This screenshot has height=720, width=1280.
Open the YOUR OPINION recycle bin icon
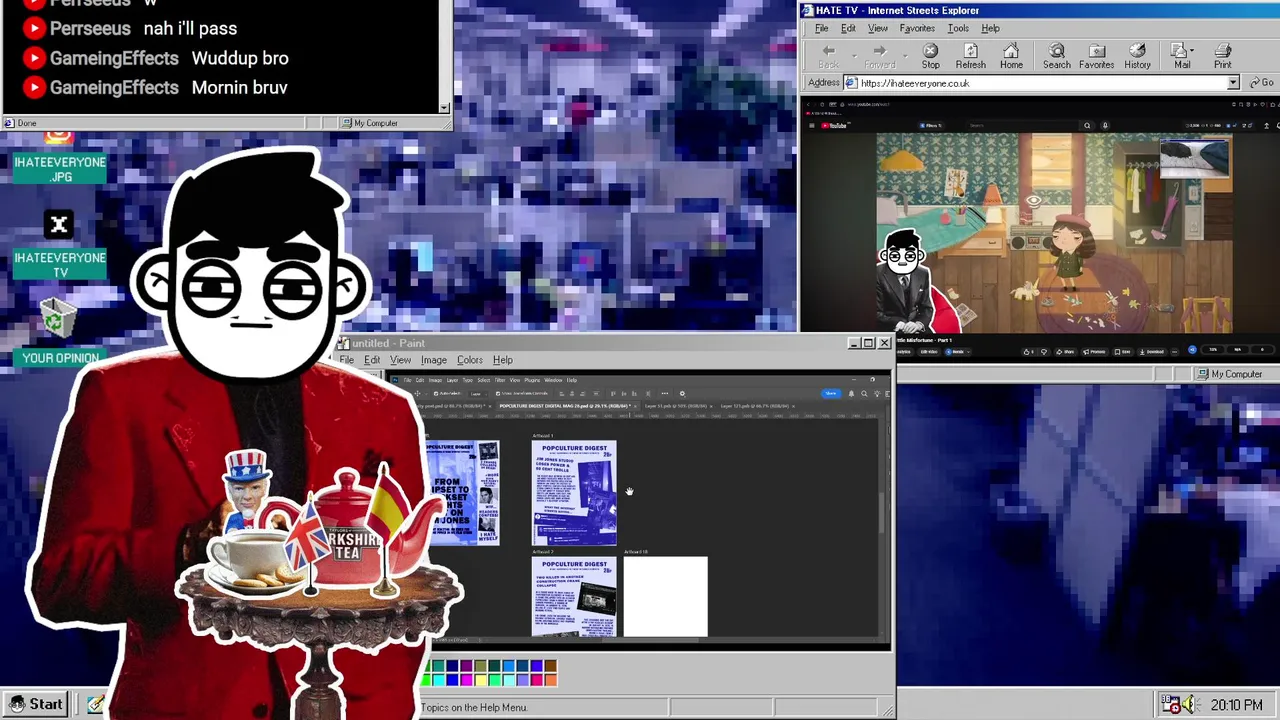[60, 332]
